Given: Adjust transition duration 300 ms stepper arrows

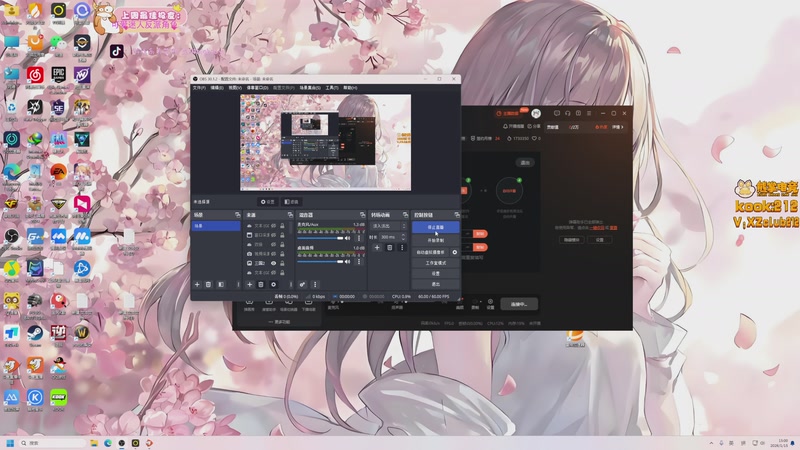Looking at the screenshot, I should pyautogui.click(x=403, y=237).
